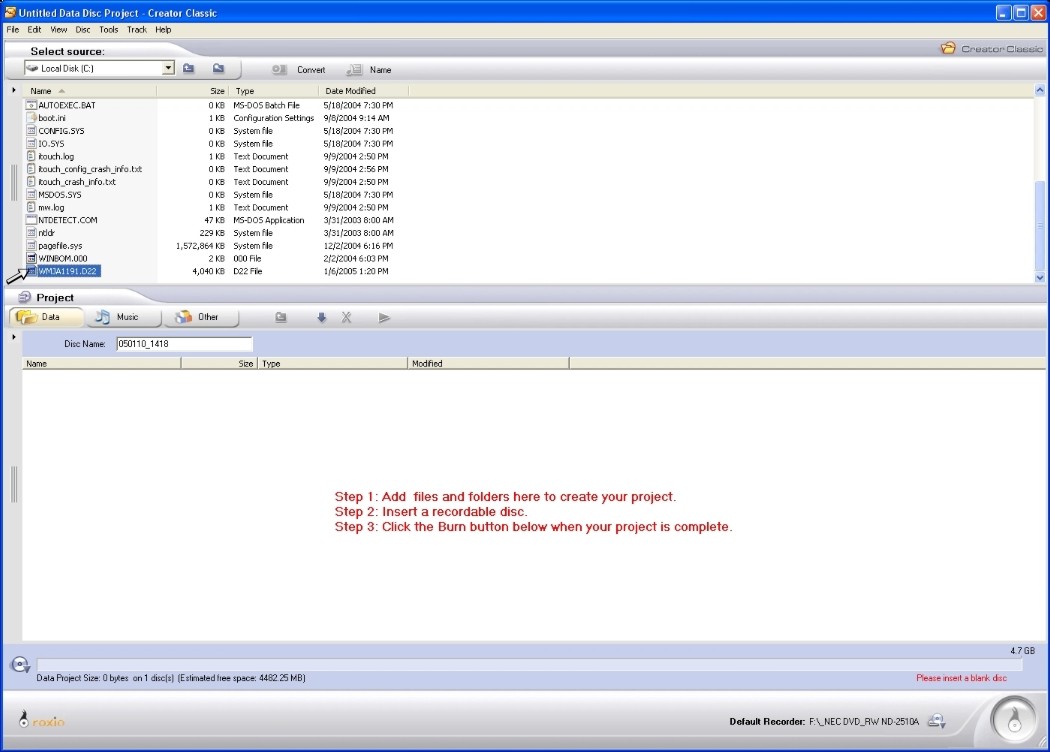Switch to the Other project tab
This screenshot has height=752, width=1050.
click(202, 317)
